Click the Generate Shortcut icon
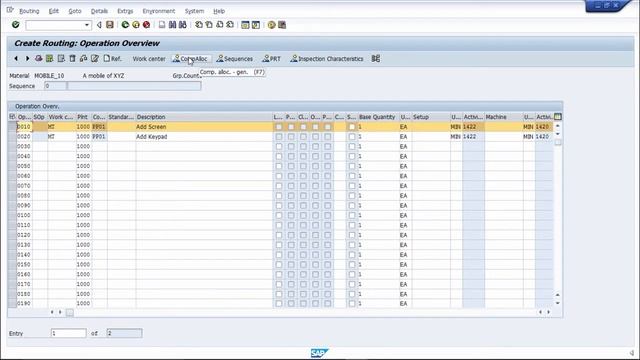Image resolution: width=640 pixels, height=360 pixels. (x=256, y=25)
